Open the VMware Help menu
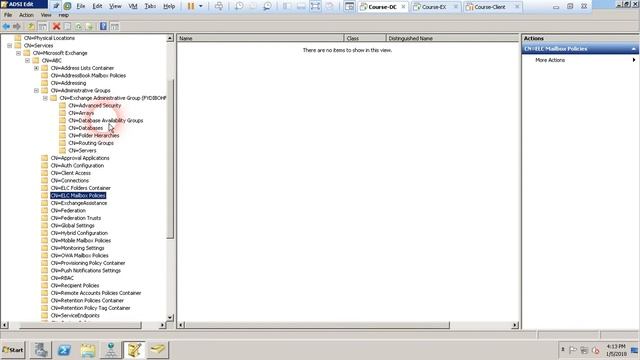This screenshot has width=640, height=360. (169, 6)
